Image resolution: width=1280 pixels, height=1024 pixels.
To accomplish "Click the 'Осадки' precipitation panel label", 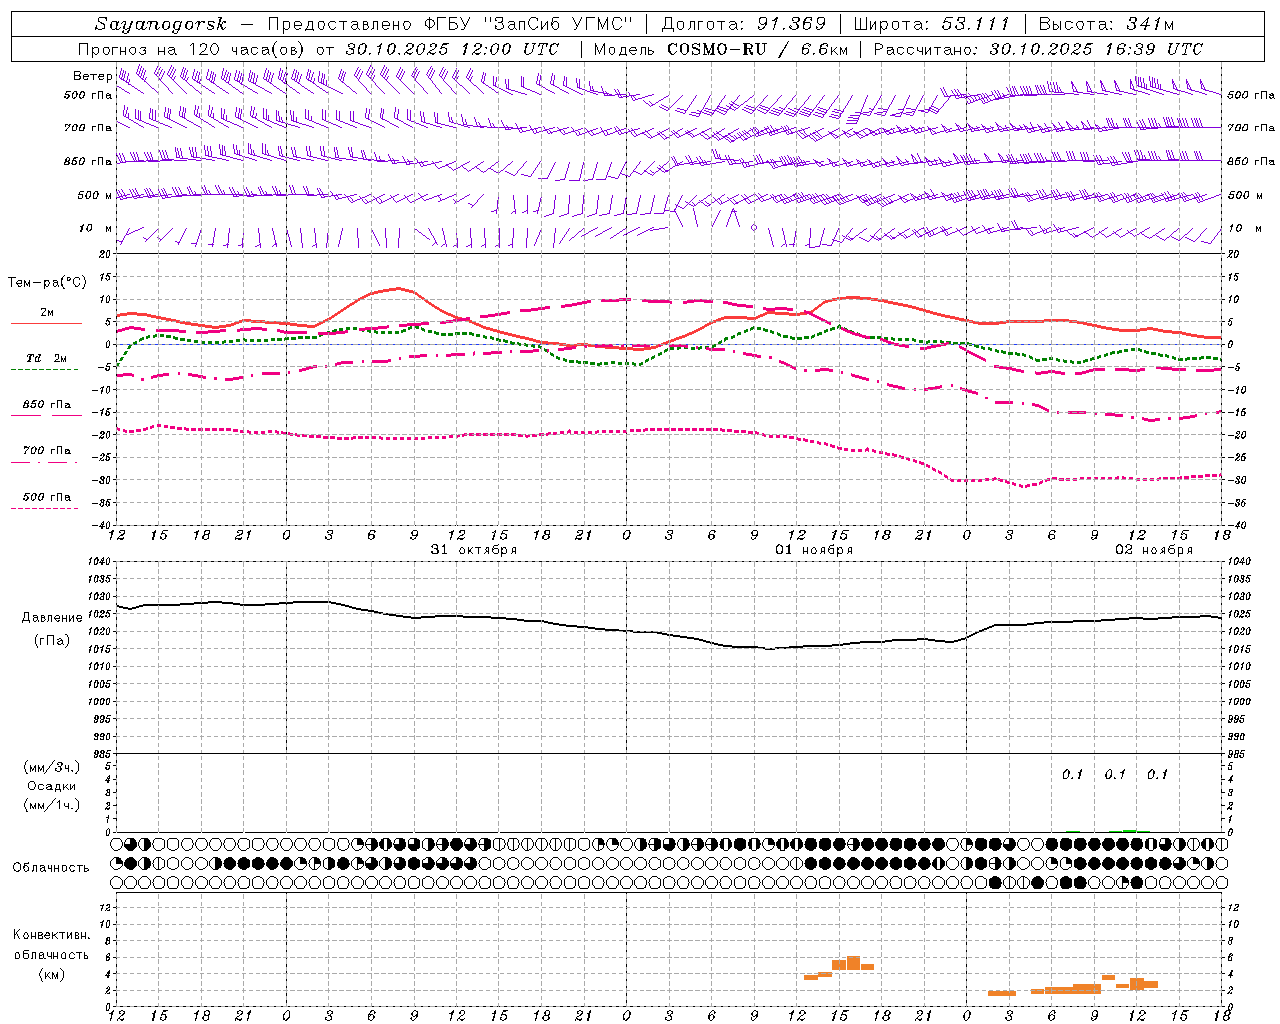I will coord(52,786).
